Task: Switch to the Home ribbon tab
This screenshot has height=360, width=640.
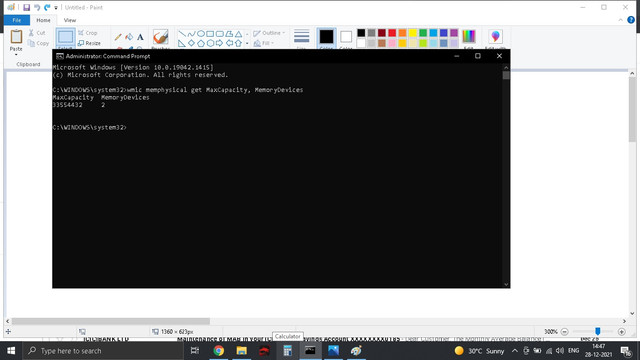Action: (43, 20)
